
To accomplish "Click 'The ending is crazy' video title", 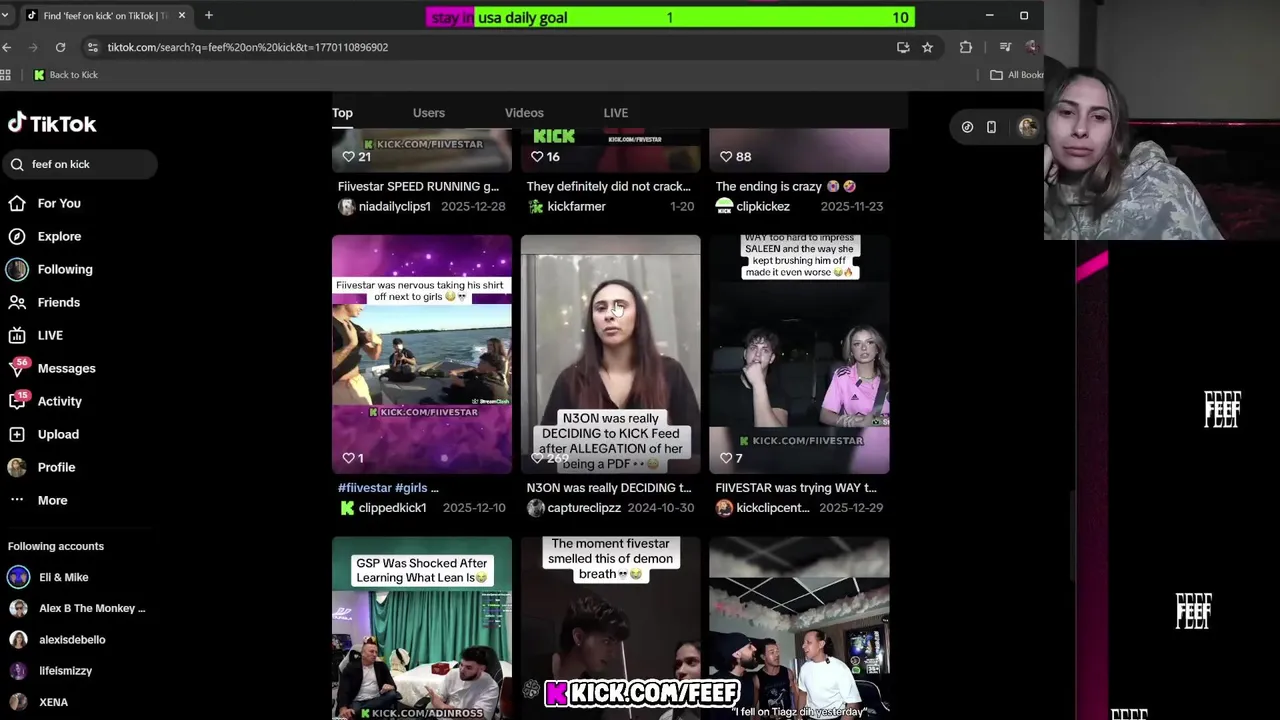I will click(x=786, y=186).
